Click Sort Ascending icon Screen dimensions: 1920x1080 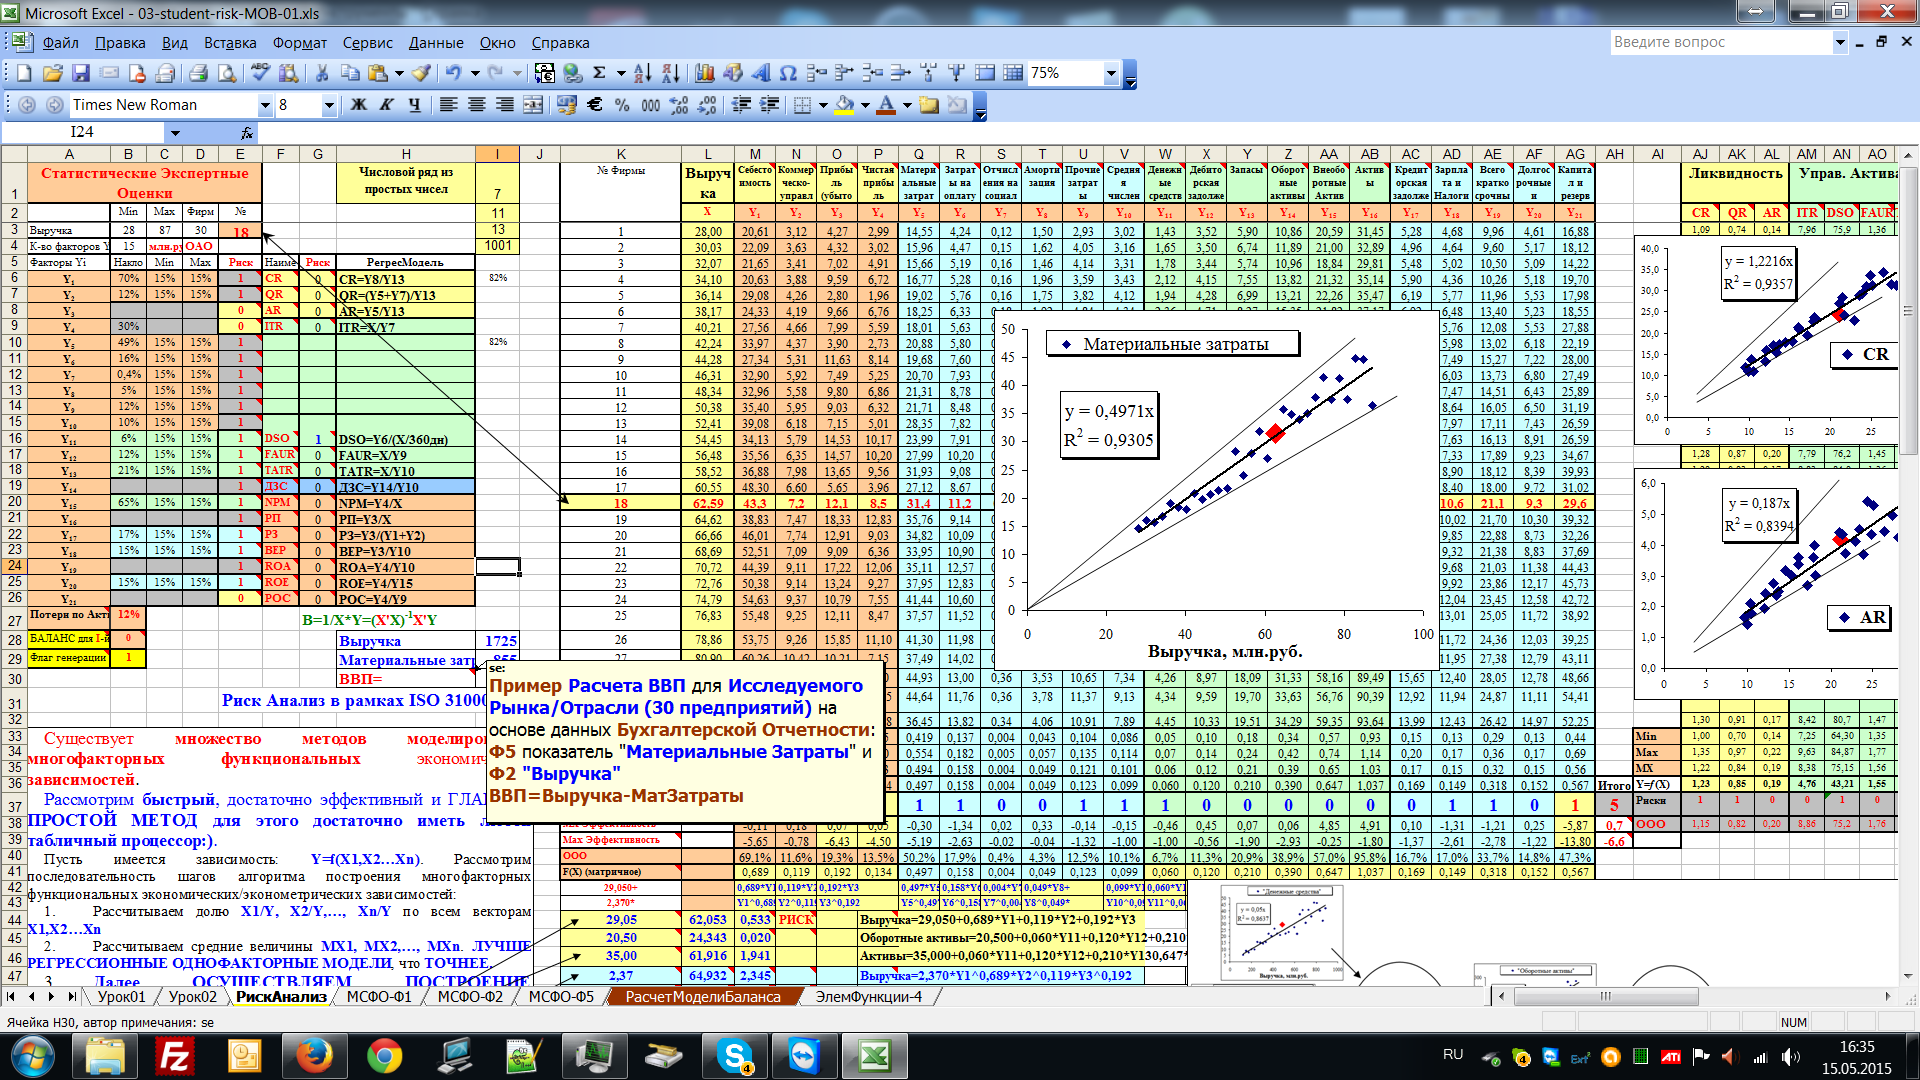pos(642,73)
